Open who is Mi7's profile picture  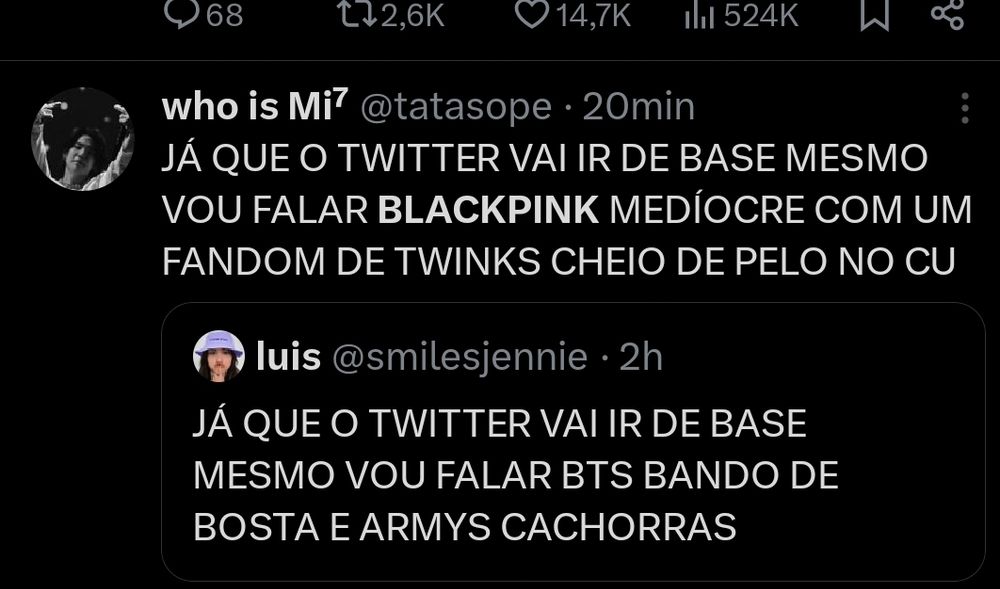click(83, 139)
